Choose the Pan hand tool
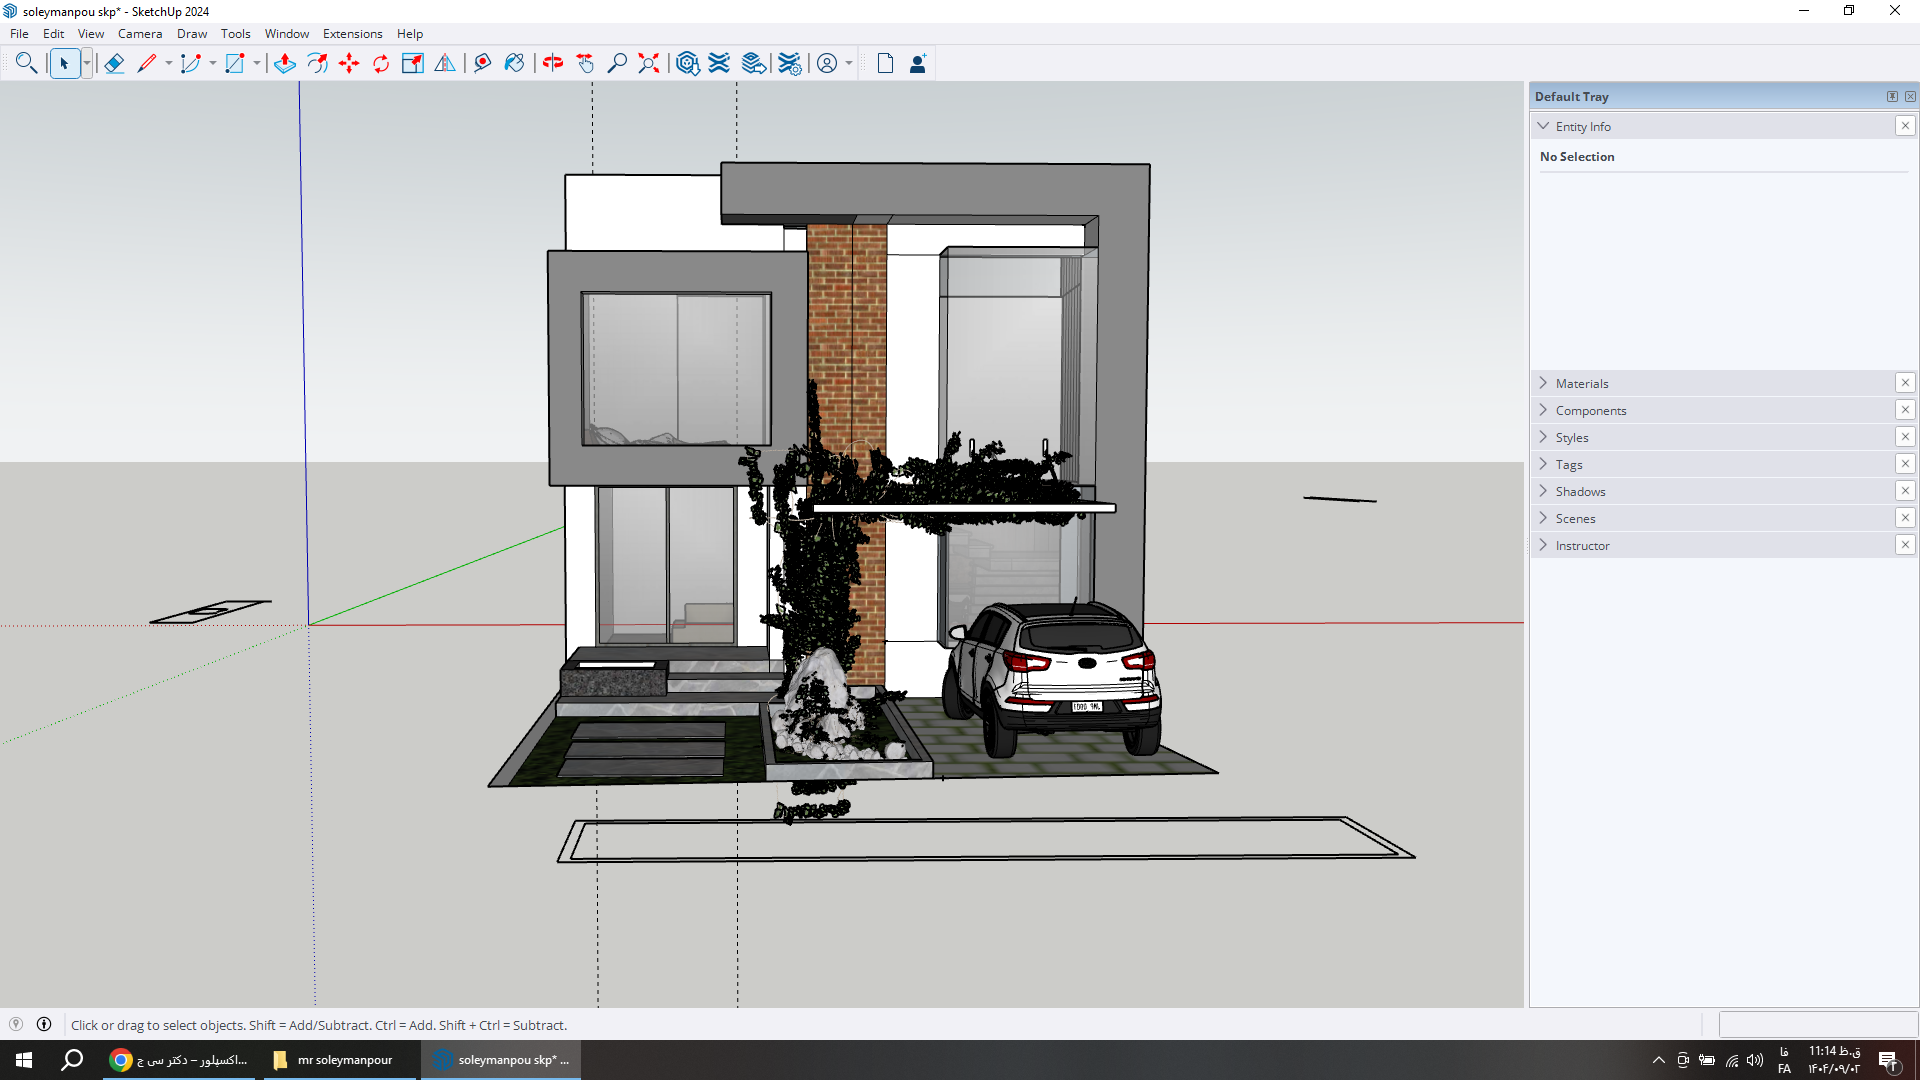Screen dimensions: 1920x1080 [585, 63]
